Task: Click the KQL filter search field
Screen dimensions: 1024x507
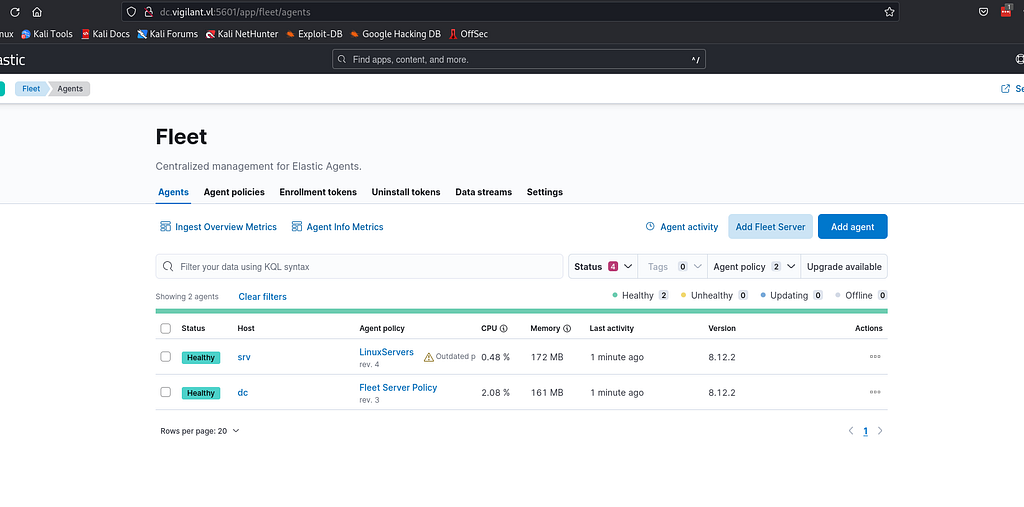Action: (x=359, y=267)
